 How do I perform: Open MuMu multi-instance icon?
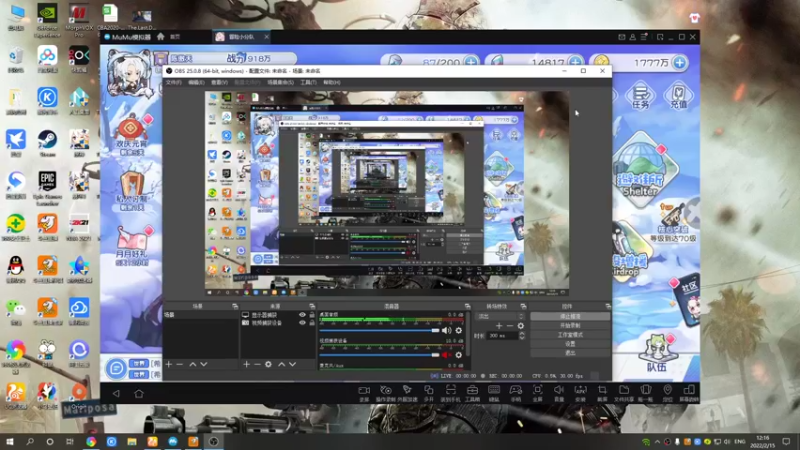point(429,392)
